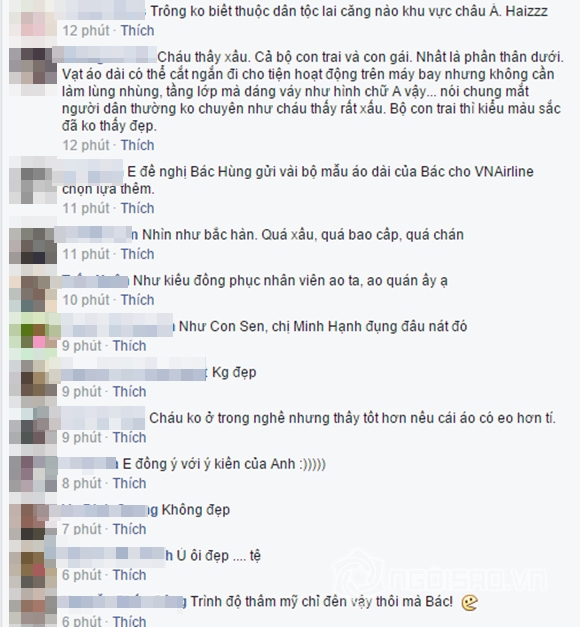Click the '10 phút' comment timestamp

click(86, 300)
